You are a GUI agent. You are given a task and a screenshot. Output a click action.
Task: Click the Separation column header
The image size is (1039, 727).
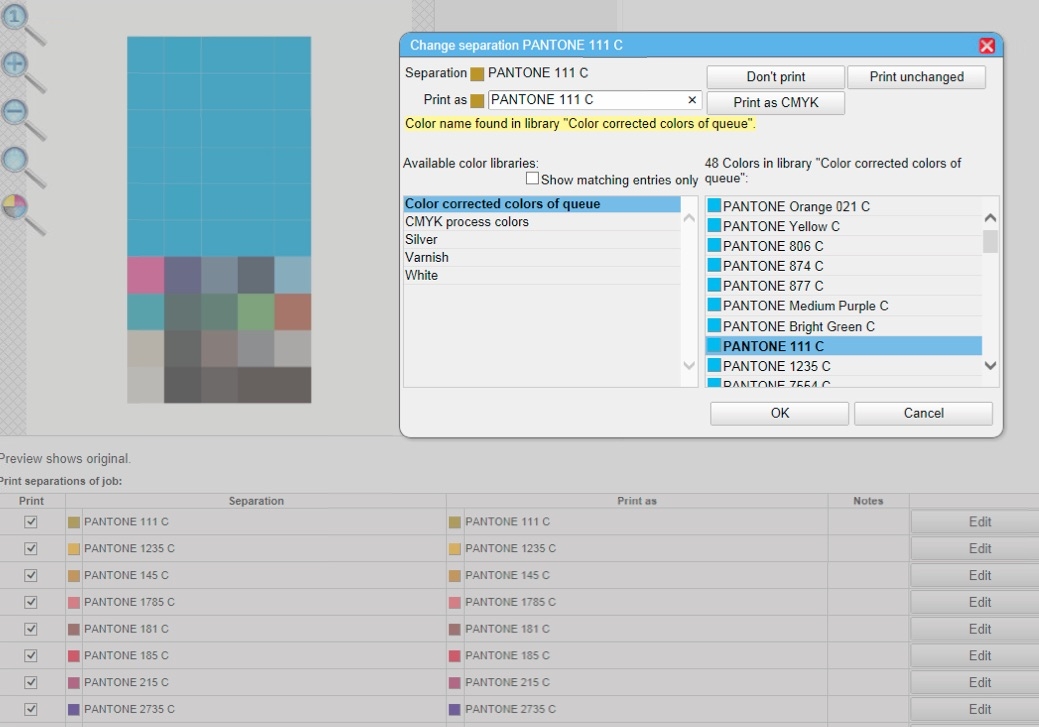(256, 501)
